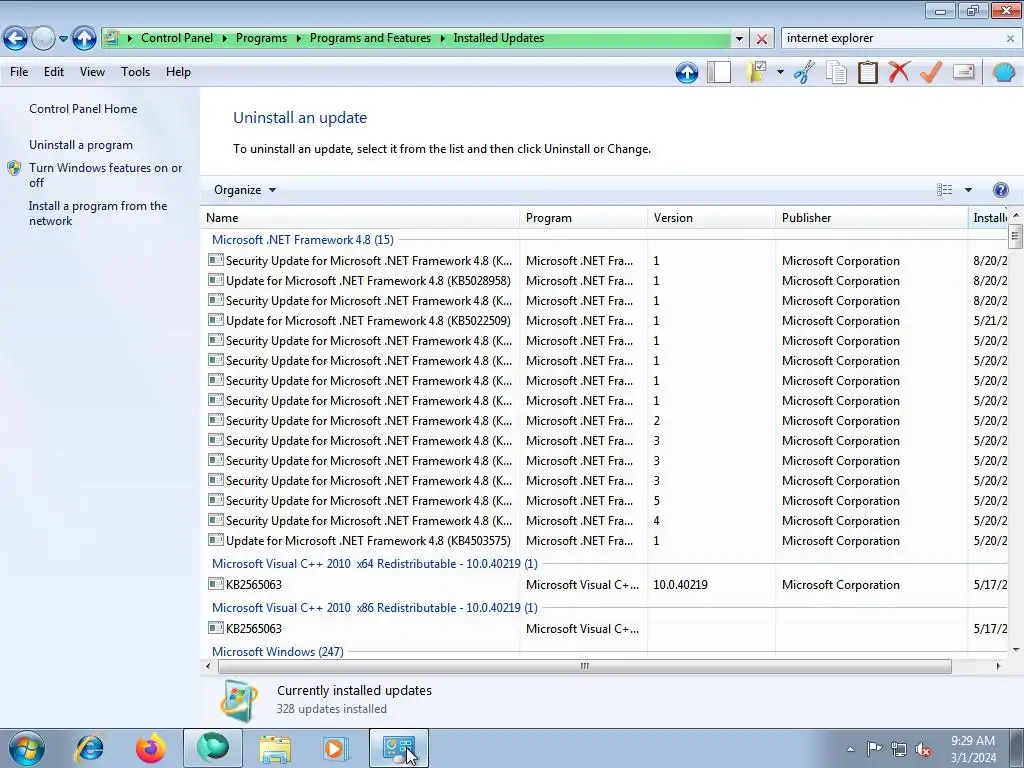
Task: Open Install a program from the network
Action: (98, 213)
